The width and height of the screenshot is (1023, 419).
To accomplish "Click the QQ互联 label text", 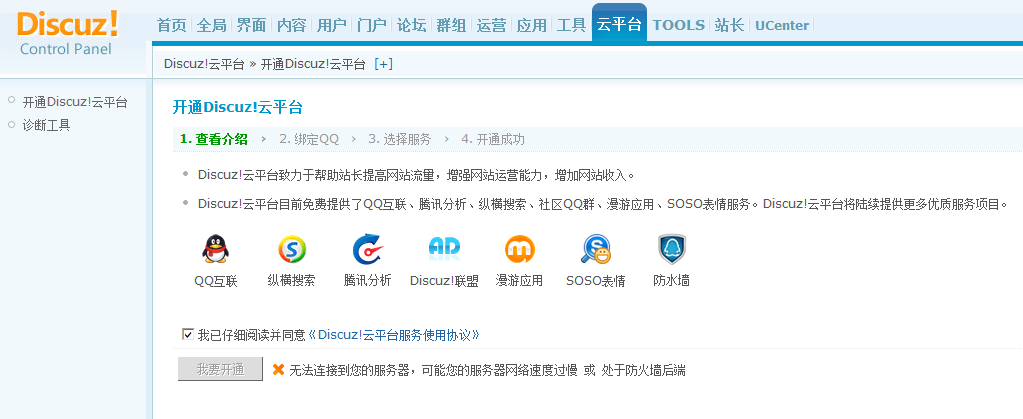I will point(216,281).
